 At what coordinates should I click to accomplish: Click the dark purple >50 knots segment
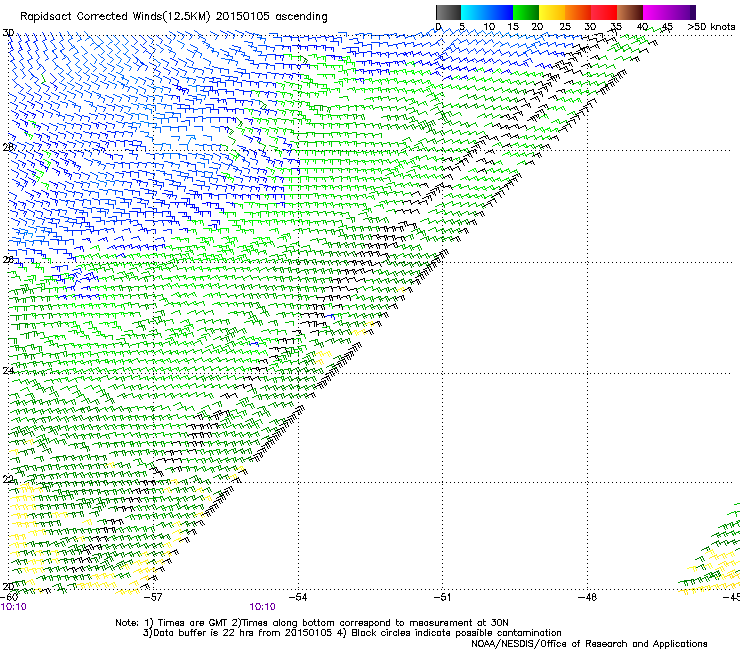coord(693,12)
